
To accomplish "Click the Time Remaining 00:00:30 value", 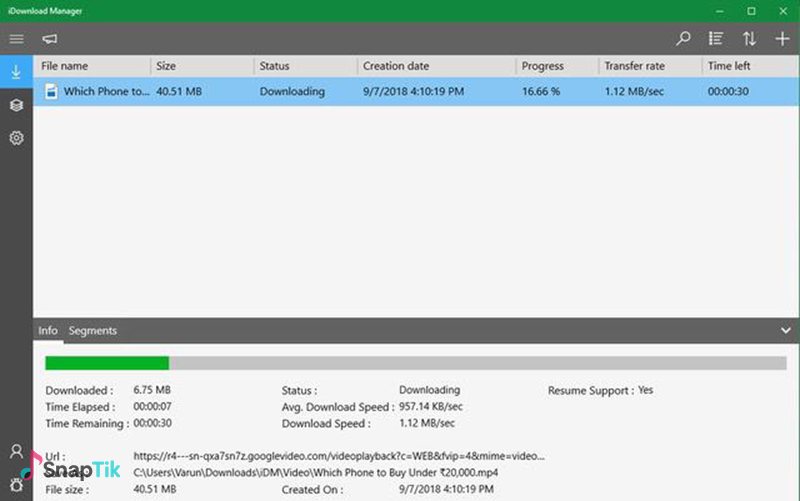I will 152,423.
